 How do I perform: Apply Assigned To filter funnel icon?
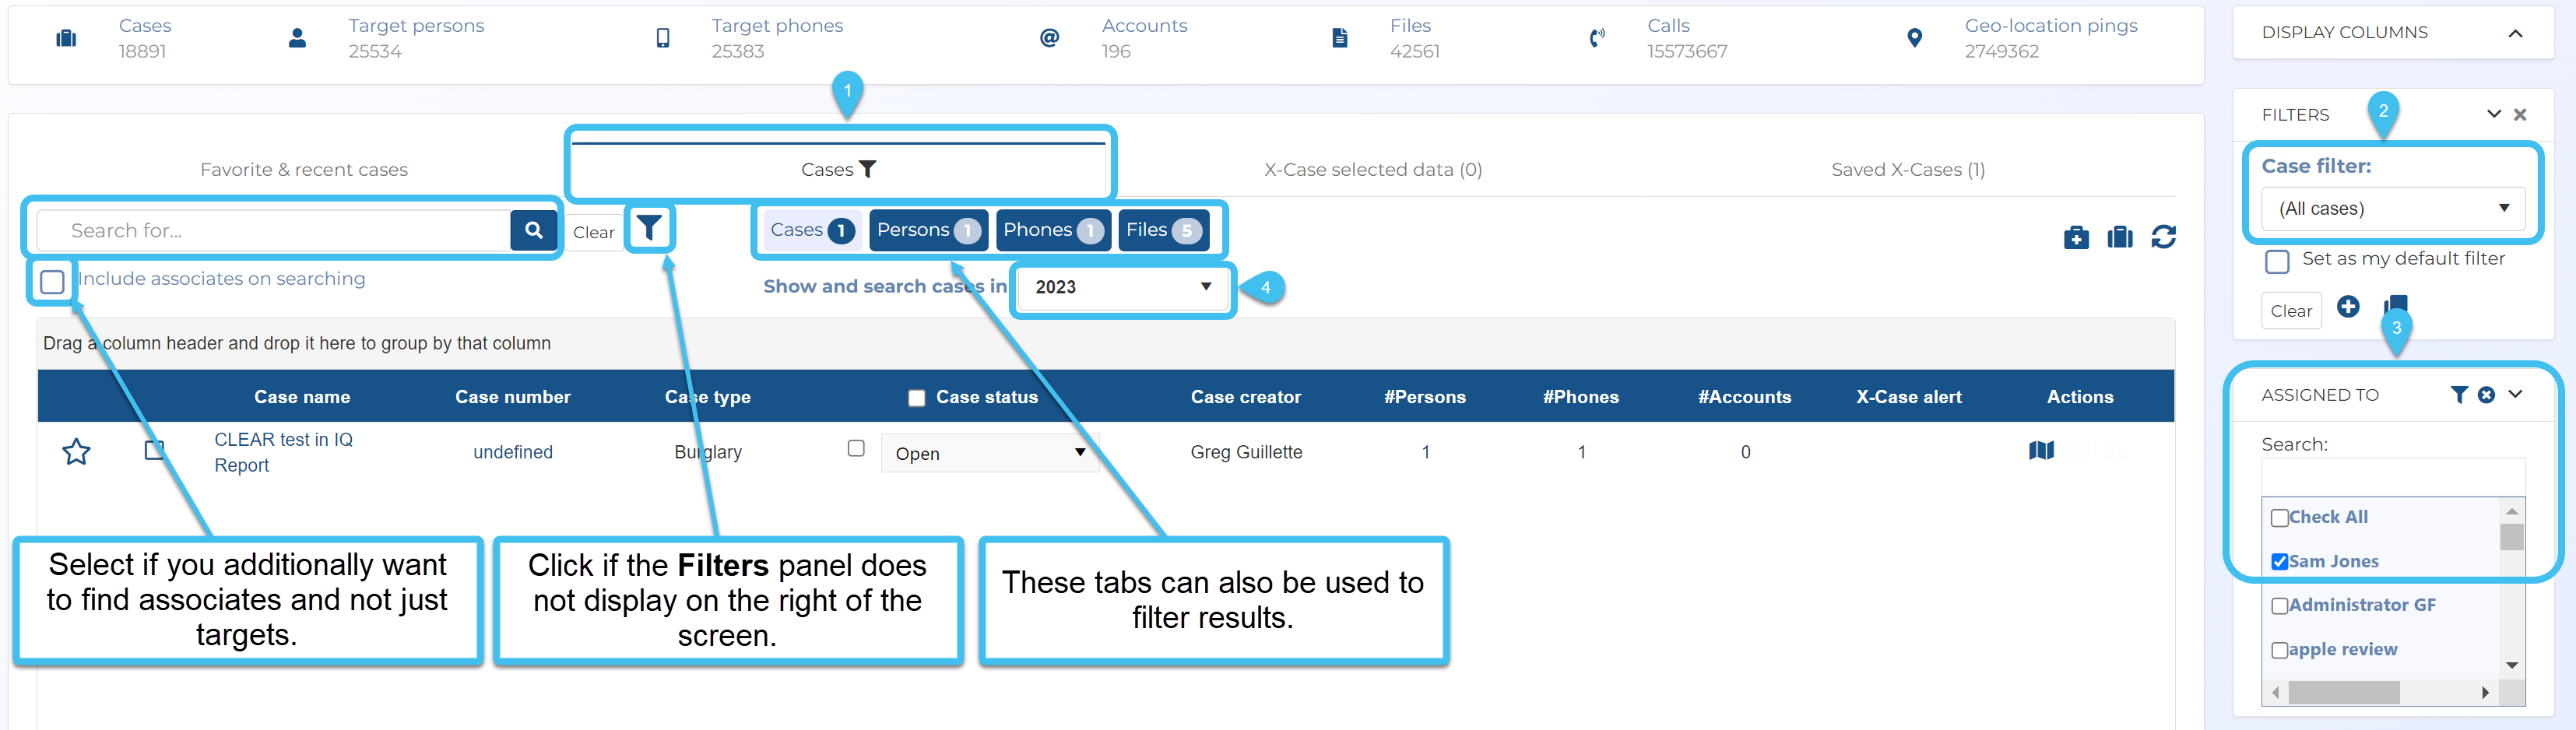pyautogui.click(x=2459, y=395)
